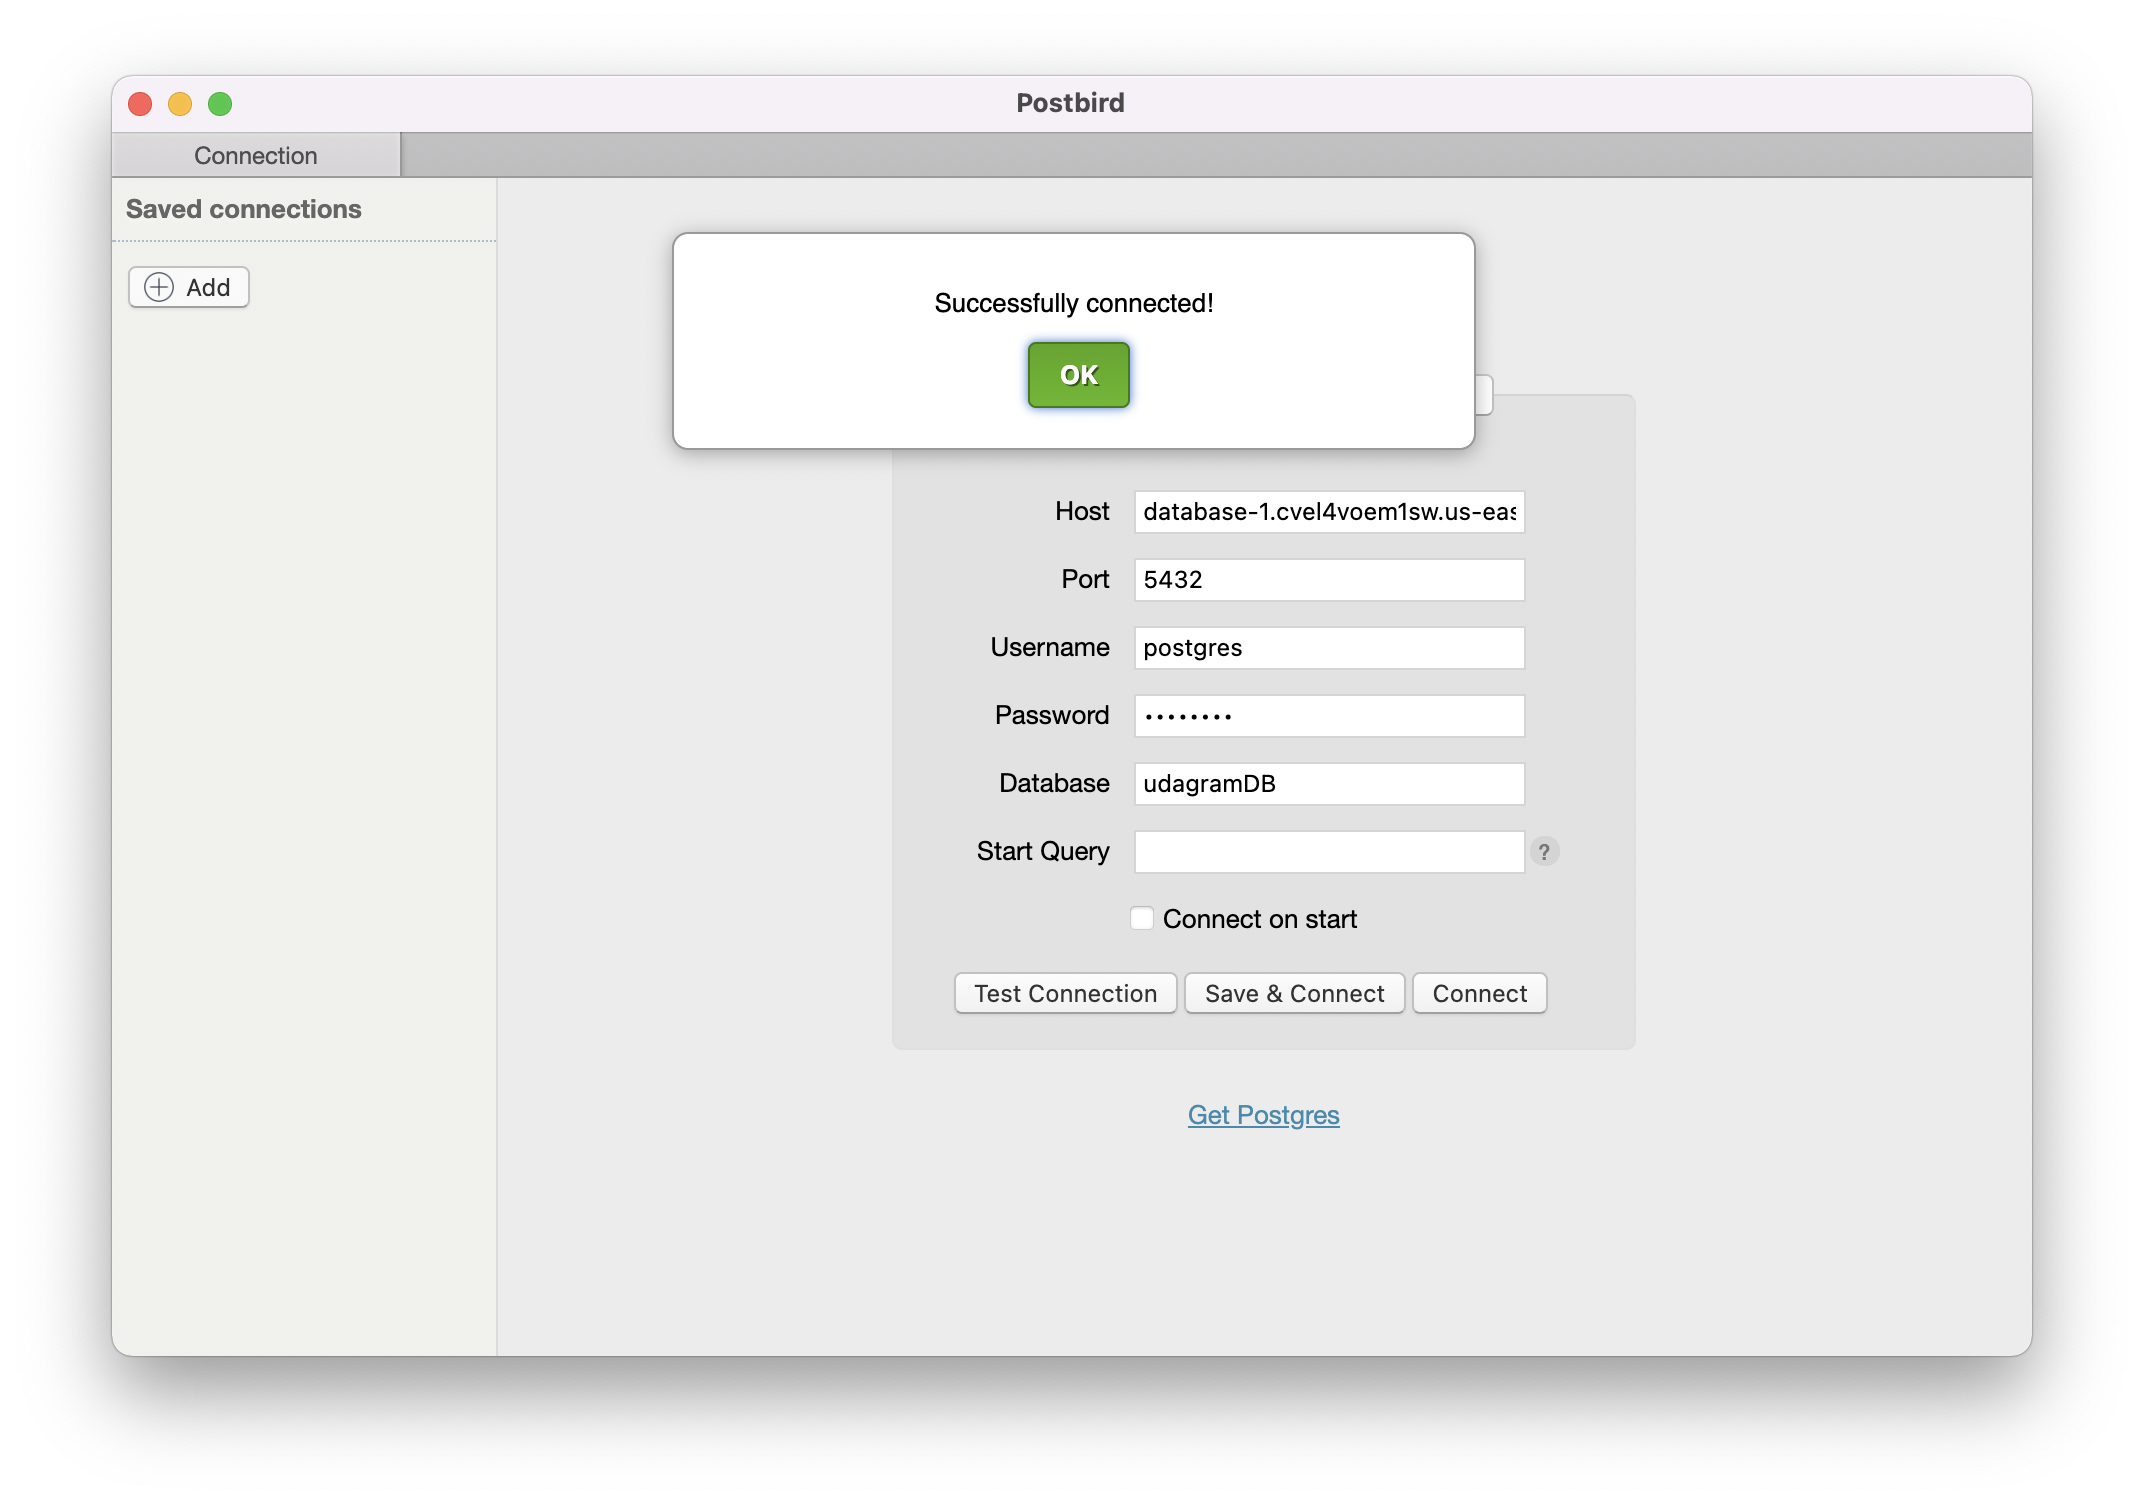Click the Username field showing postgres
Image resolution: width=2144 pixels, height=1504 pixels.
(1328, 648)
